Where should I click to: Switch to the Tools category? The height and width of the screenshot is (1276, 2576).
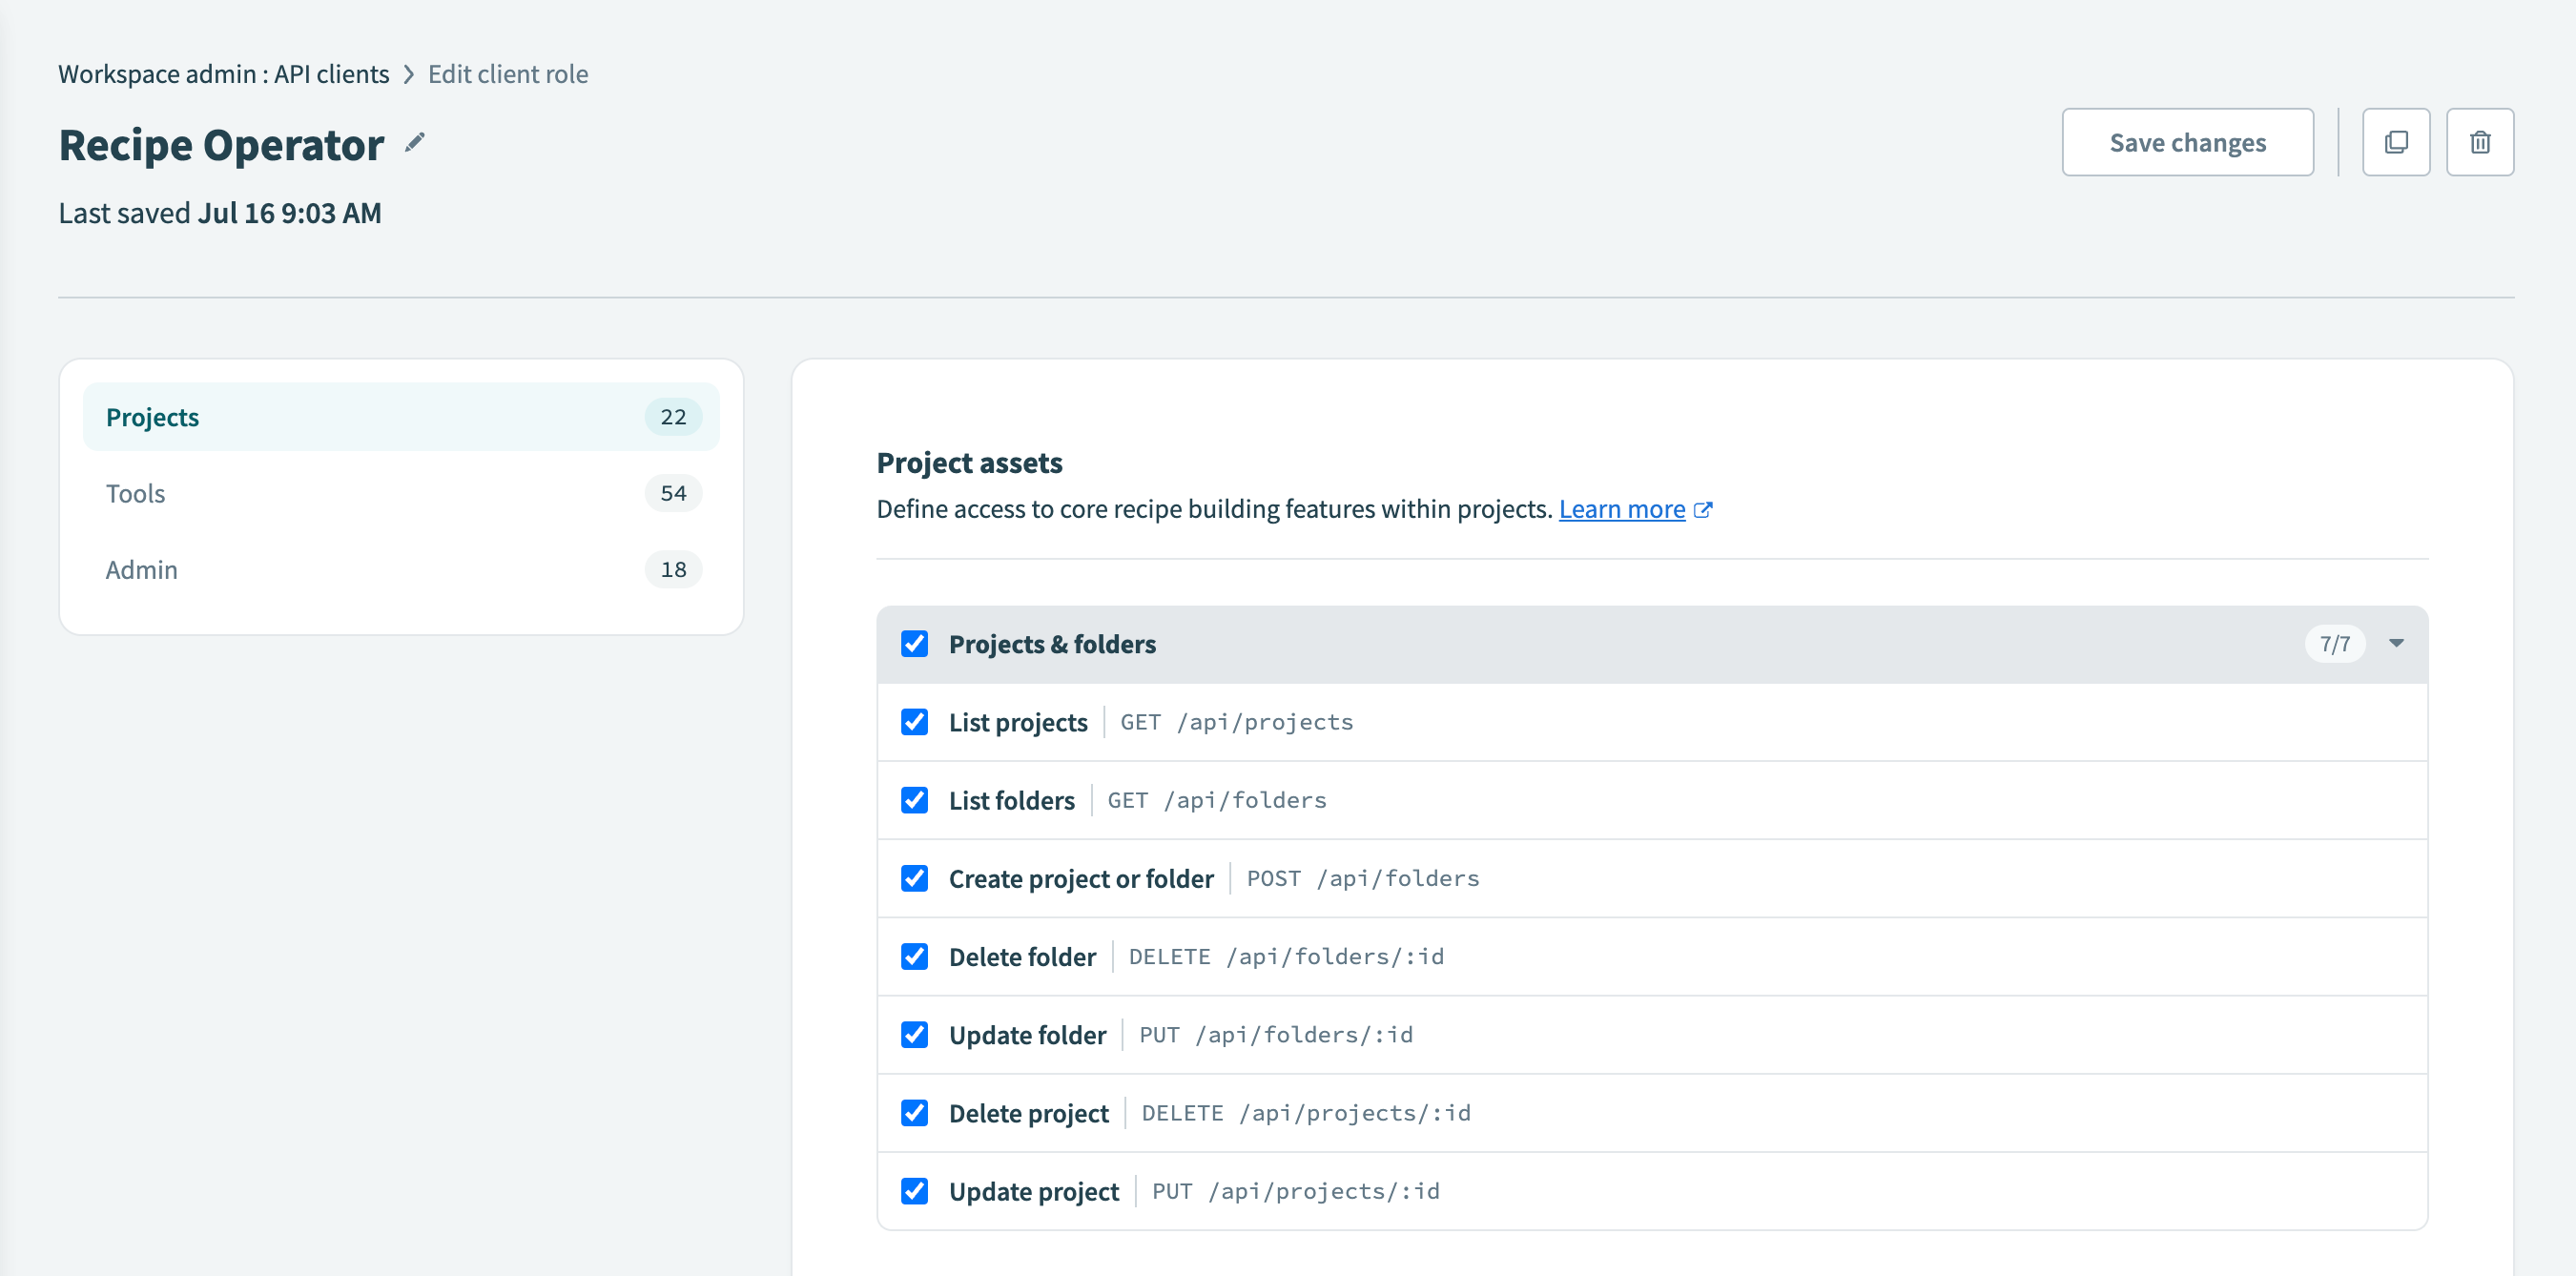click(x=135, y=493)
